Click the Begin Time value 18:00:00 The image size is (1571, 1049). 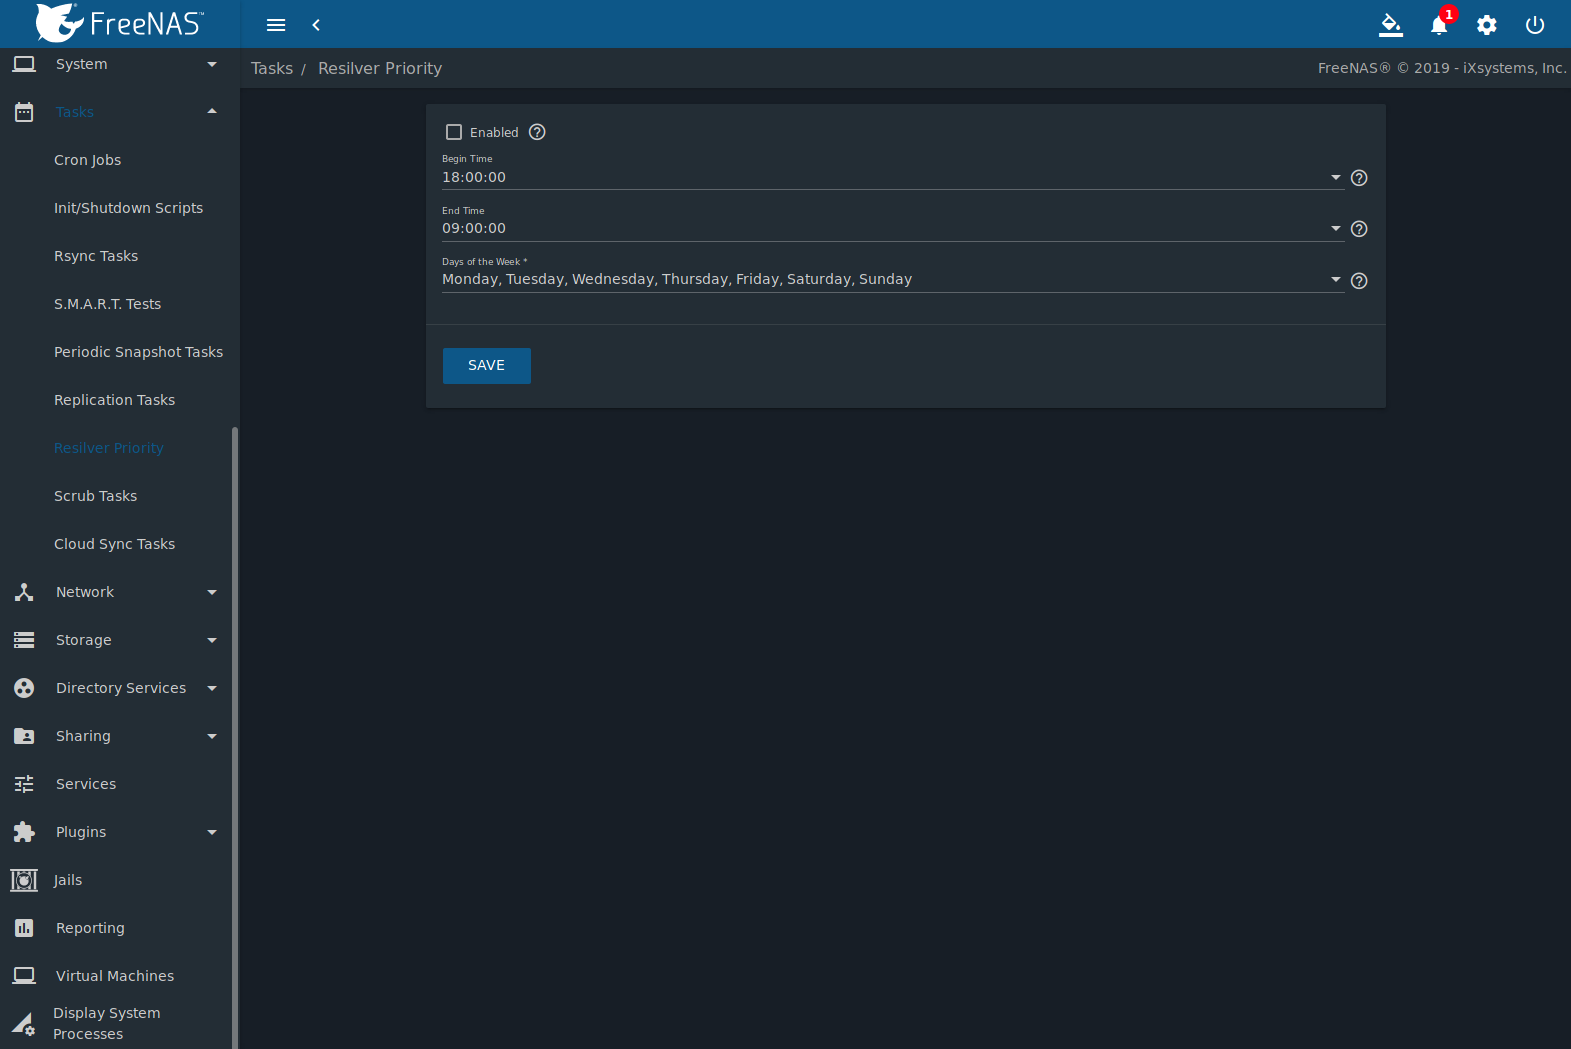(474, 177)
